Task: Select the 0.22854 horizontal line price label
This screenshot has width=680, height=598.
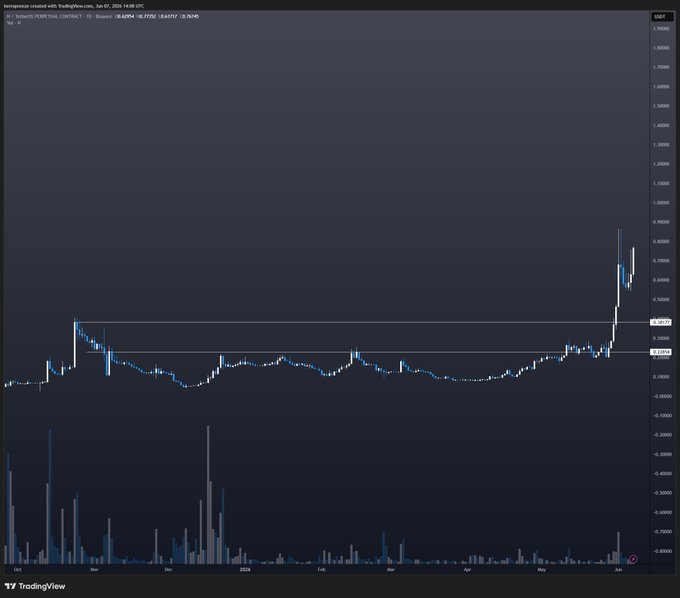Action: (x=661, y=352)
